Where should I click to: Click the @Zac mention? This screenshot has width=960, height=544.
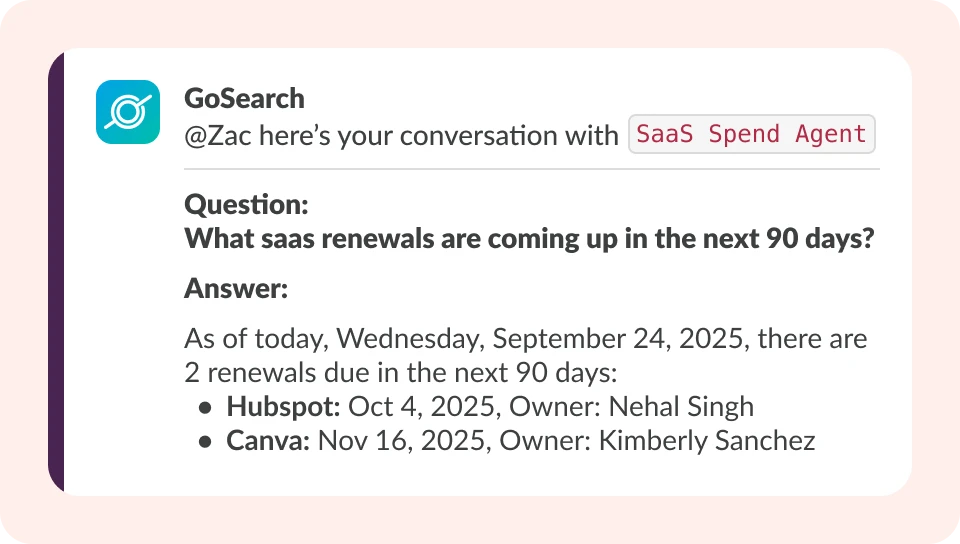click(218, 135)
